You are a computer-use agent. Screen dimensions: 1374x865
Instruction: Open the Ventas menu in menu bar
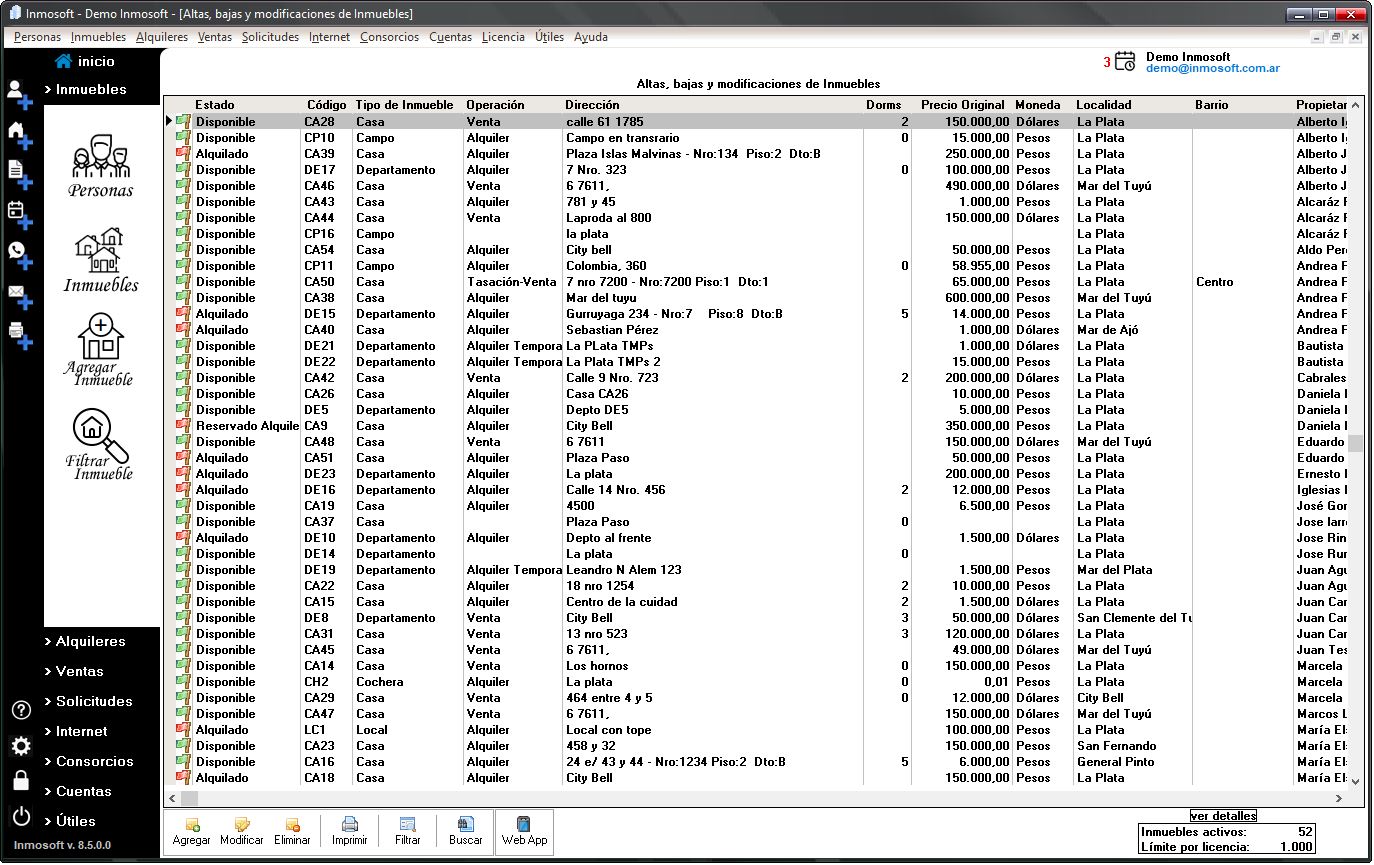(x=215, y=37)
